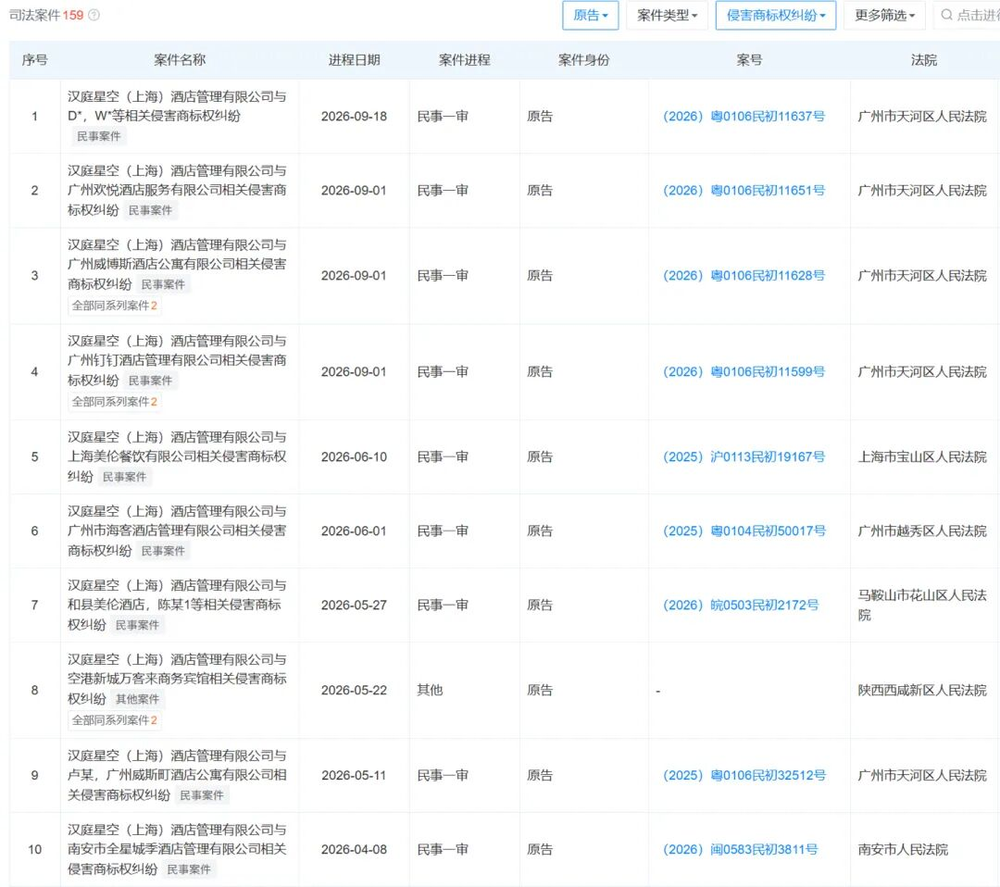Select case name with 上海美伦餐饮有限公司
The width and height of the screenshot is (1000, 887).
coord(177,457)
